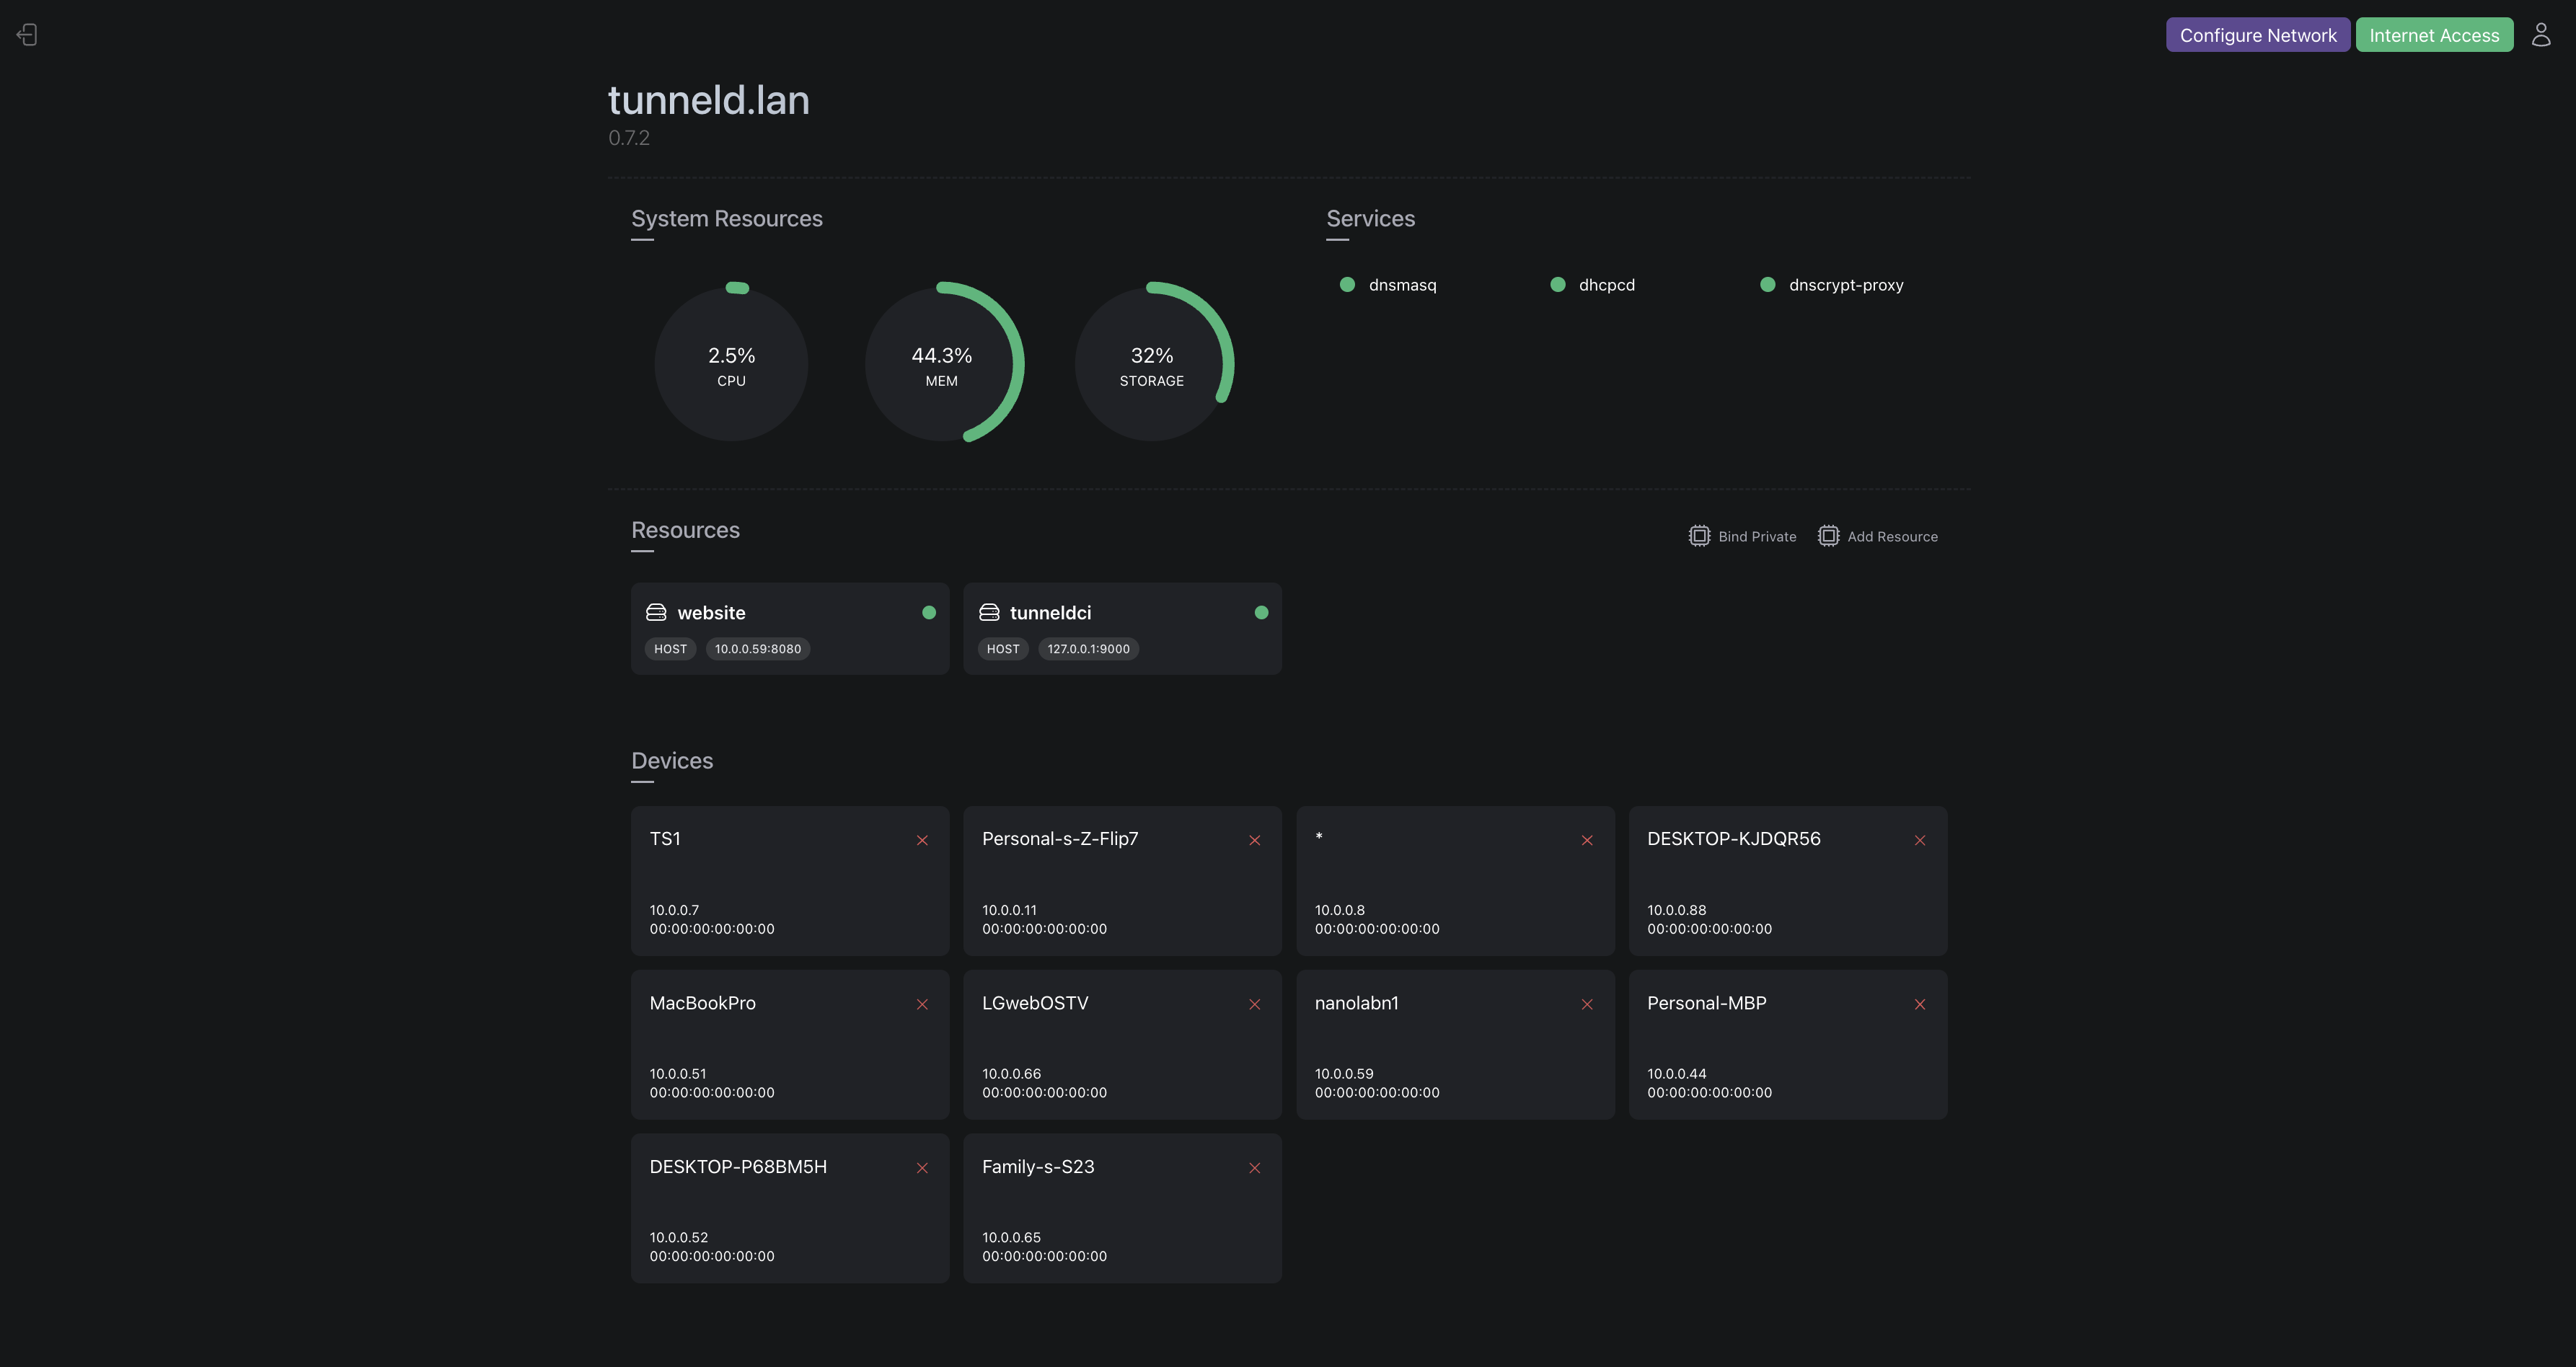
Task: Remove the TS1 device
Action: point(921,840)
